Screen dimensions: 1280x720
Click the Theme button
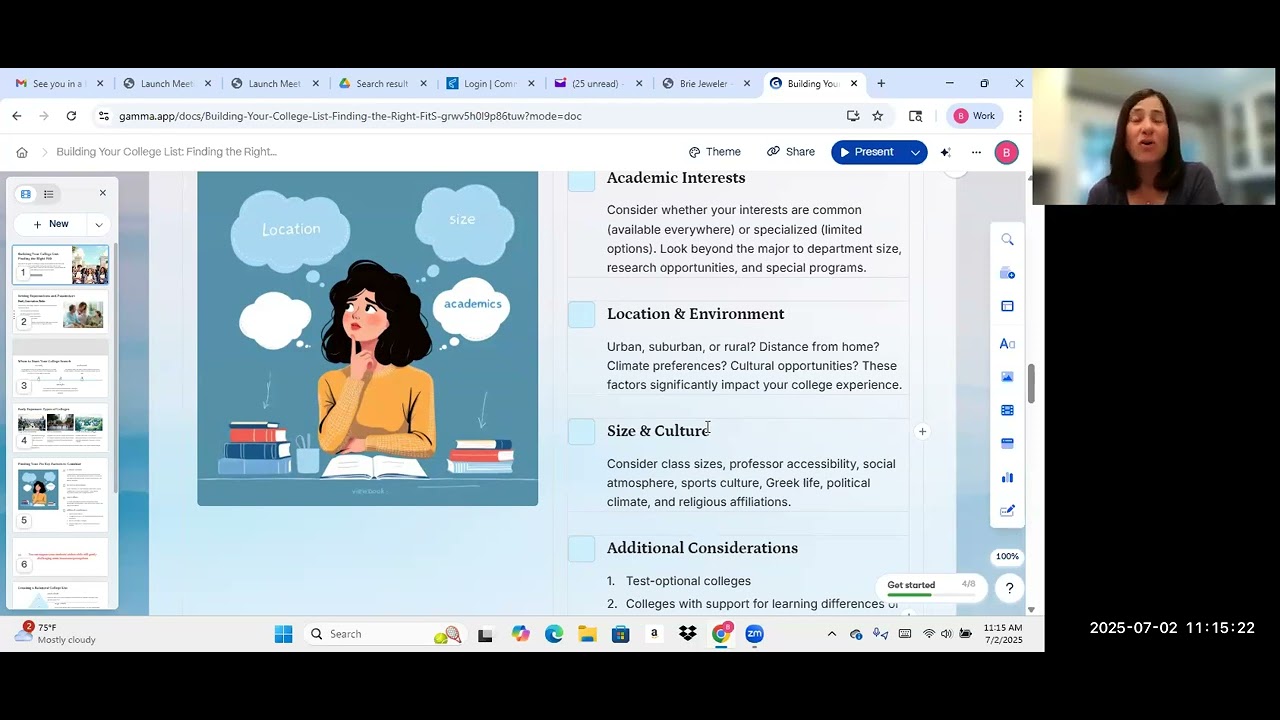pyautogui.click(x=715, y=152)
